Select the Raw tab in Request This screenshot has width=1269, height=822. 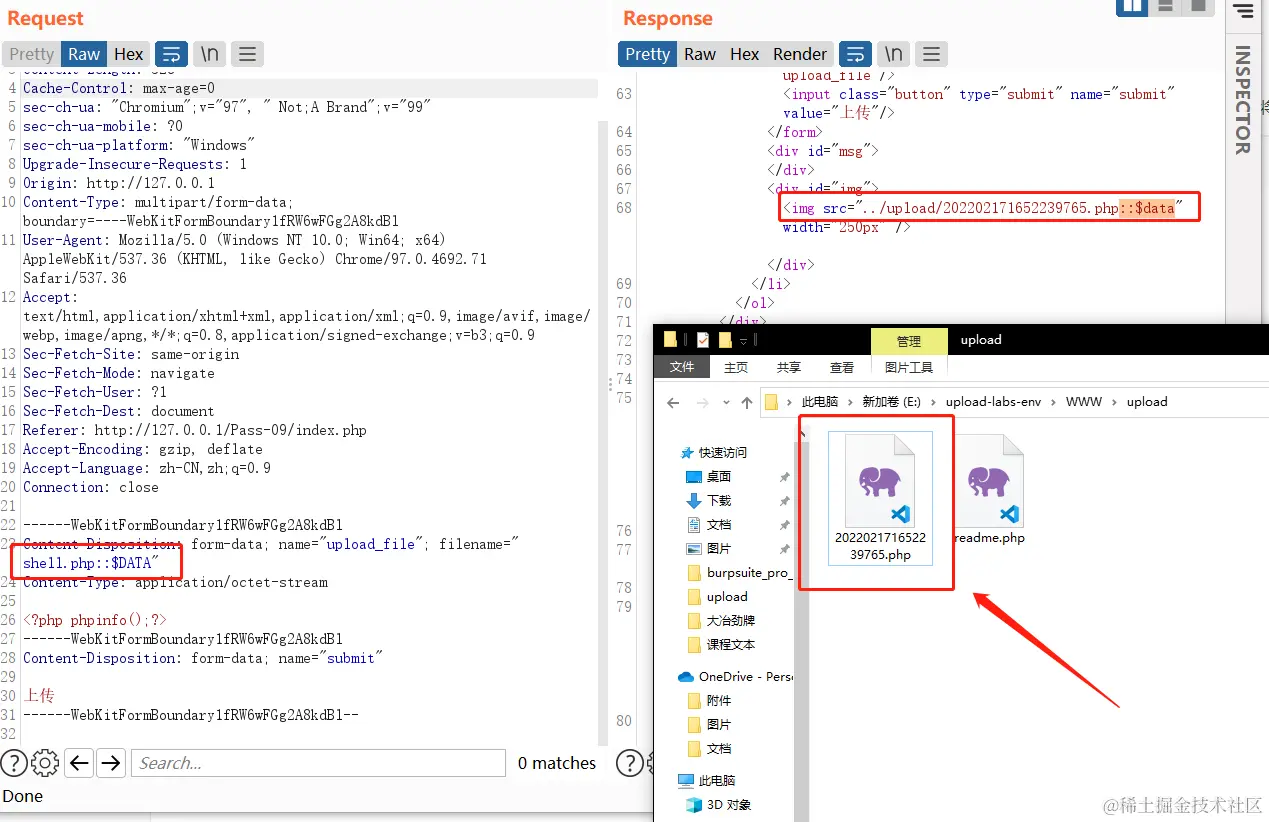click(84, 54)
